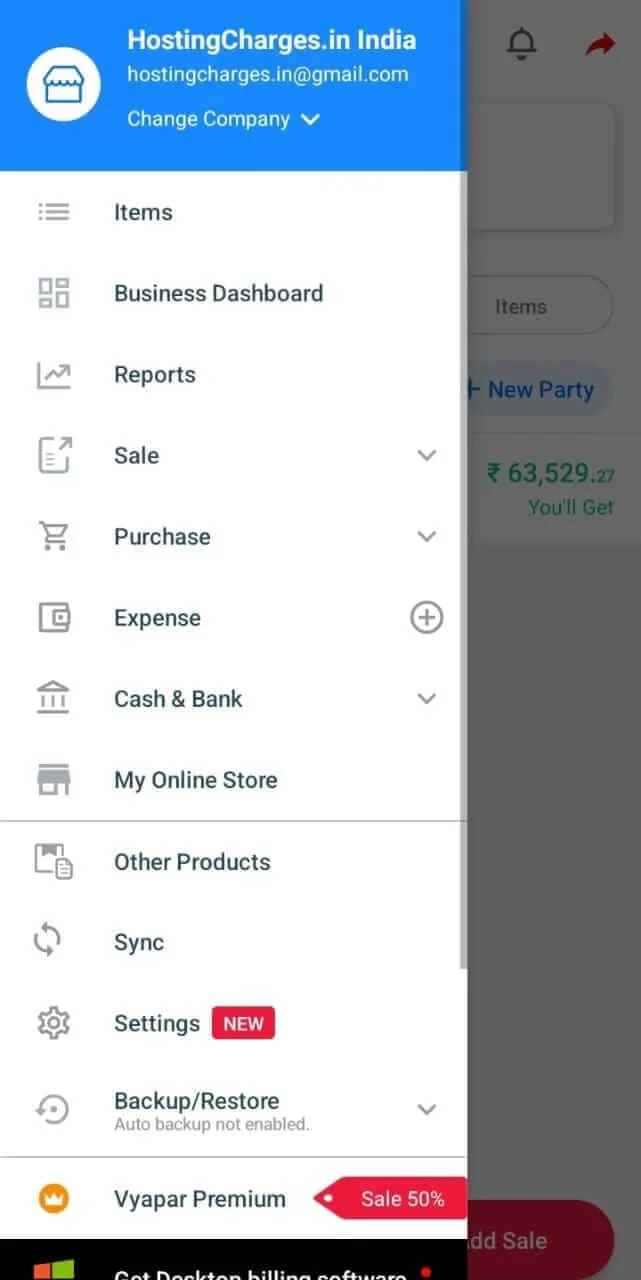Click the Business Dashboard grid icon
The width and height of the screenshot is (641, 1280).
(54, 293)
